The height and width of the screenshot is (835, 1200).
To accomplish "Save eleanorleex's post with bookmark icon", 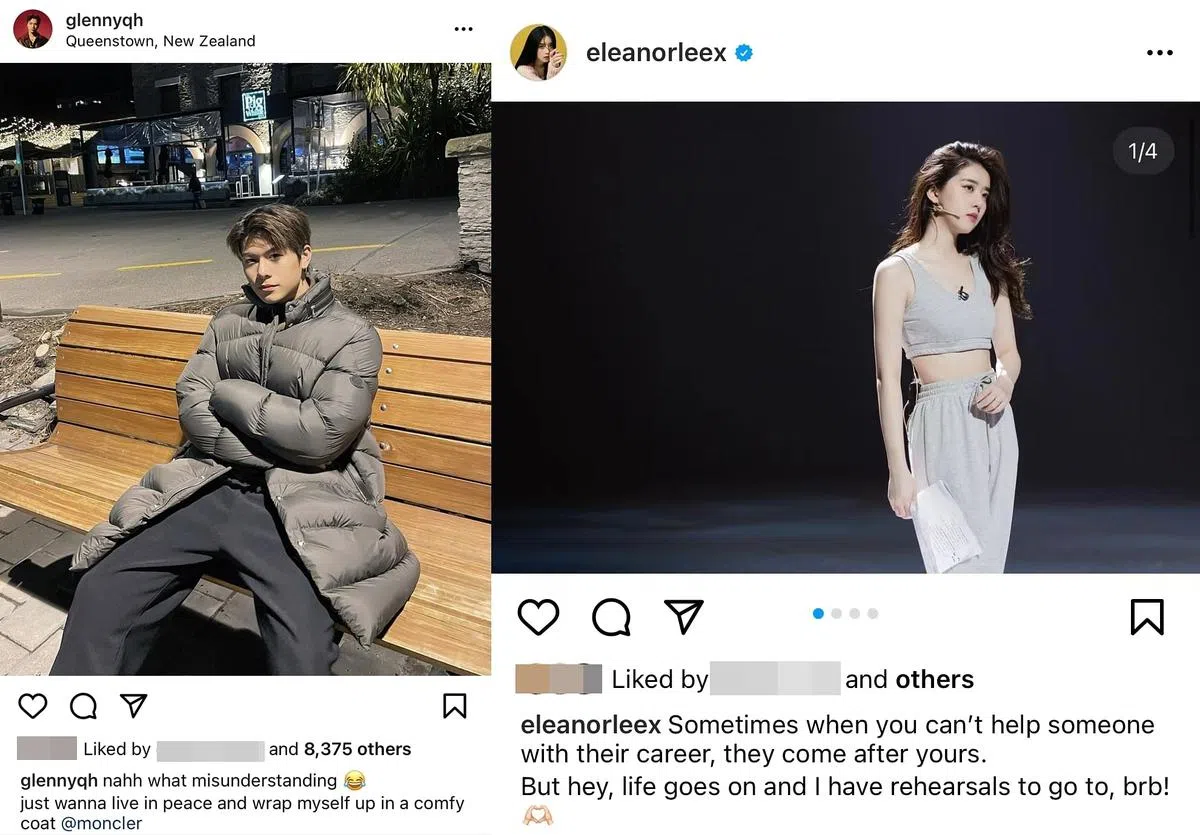I will 1147,617.
